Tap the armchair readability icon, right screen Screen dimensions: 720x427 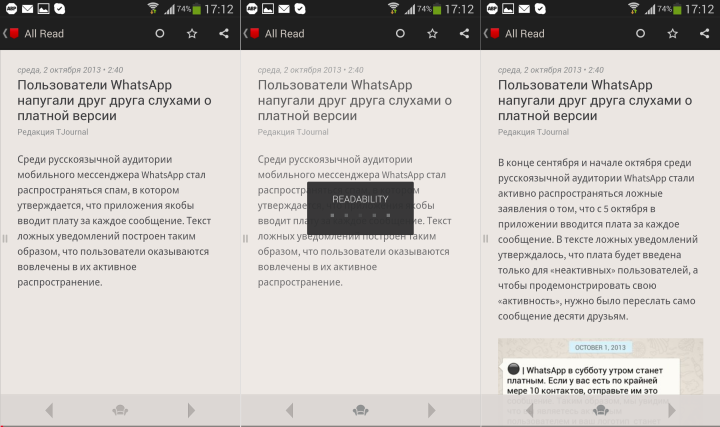pos(601,410)
